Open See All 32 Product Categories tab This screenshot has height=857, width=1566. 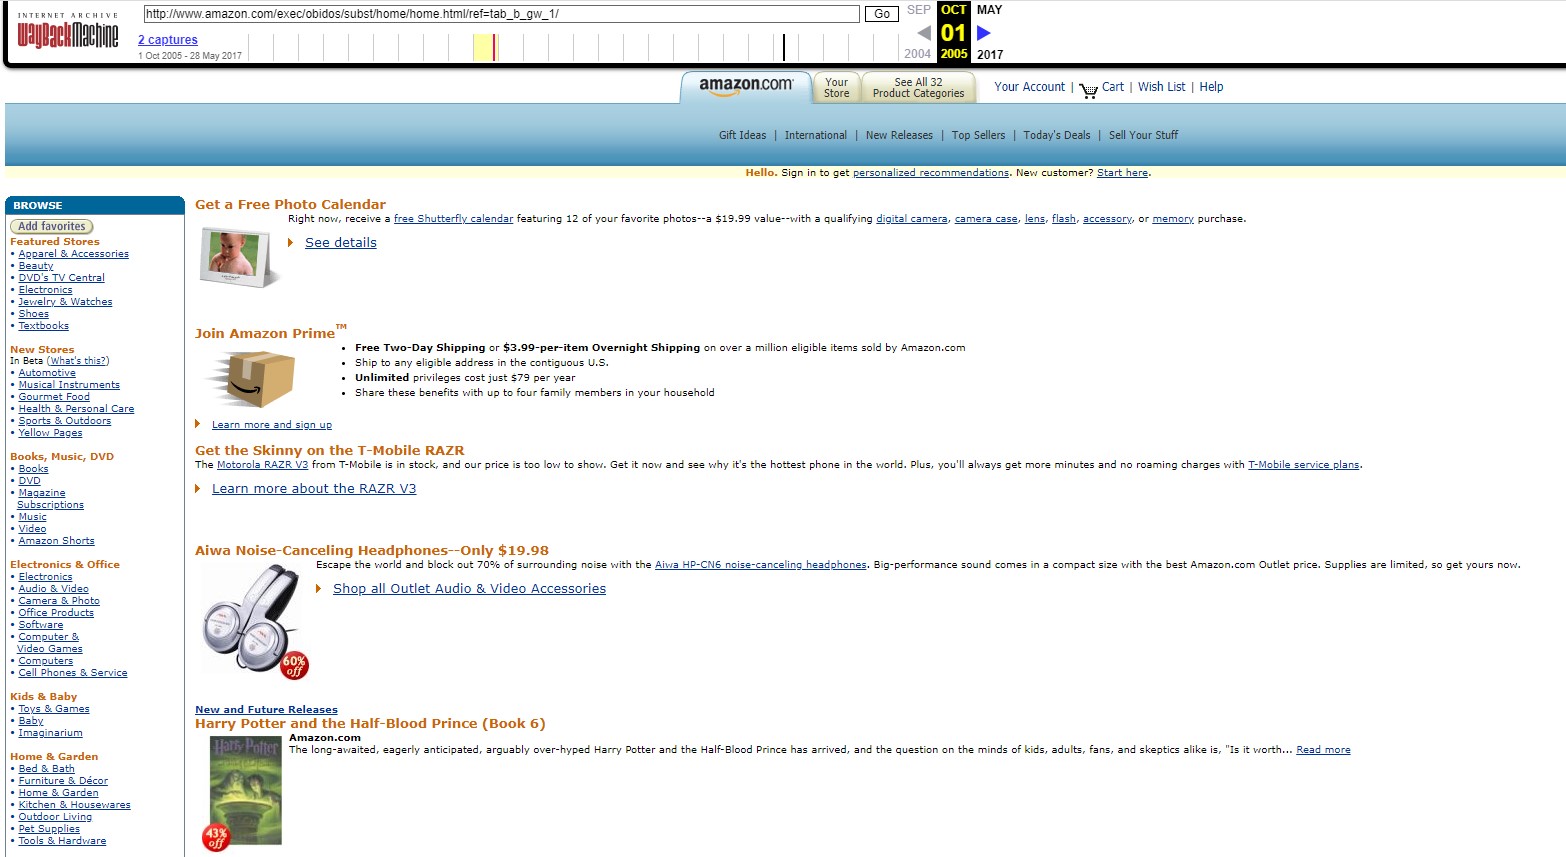918,88
